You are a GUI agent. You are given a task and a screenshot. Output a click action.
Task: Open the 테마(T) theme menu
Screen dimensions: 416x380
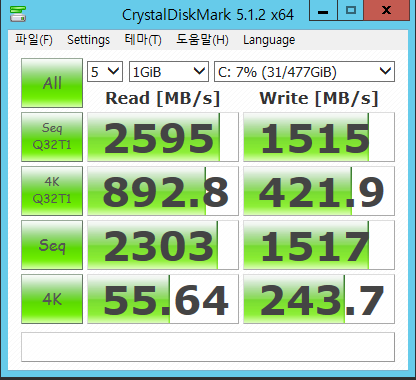click(143, 40)
